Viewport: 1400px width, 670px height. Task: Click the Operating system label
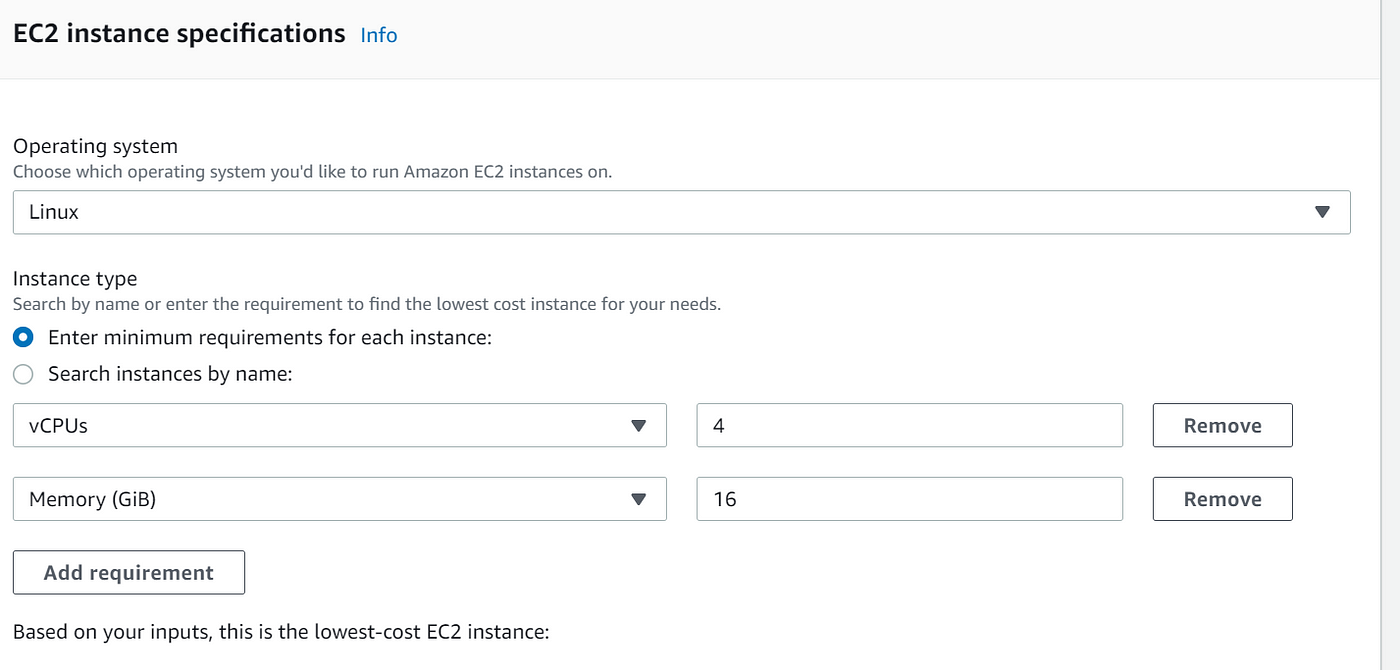pyautogui.click(x=95, y=146)
